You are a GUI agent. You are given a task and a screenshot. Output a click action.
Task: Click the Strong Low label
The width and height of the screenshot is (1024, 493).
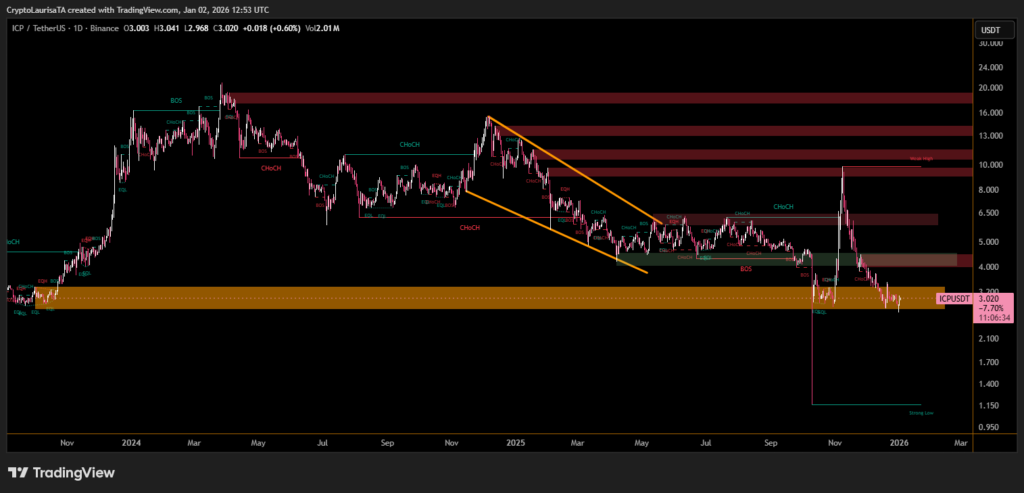click(921, 411)
